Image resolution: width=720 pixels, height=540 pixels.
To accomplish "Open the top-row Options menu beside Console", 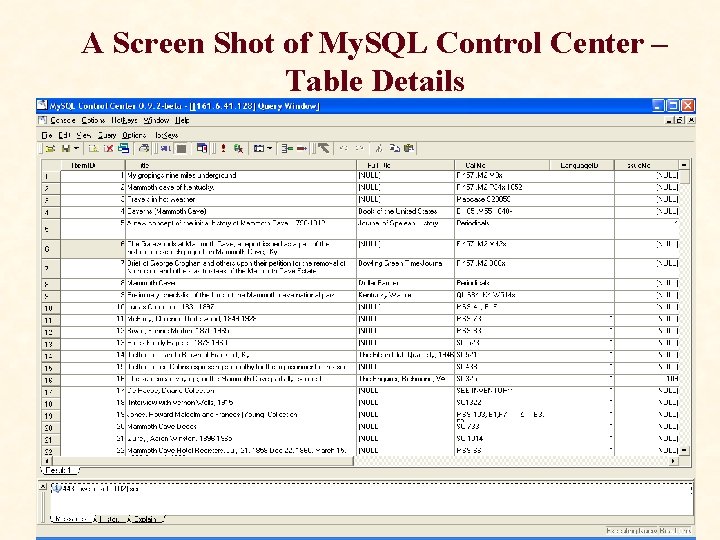I will (x=93, y=120).
